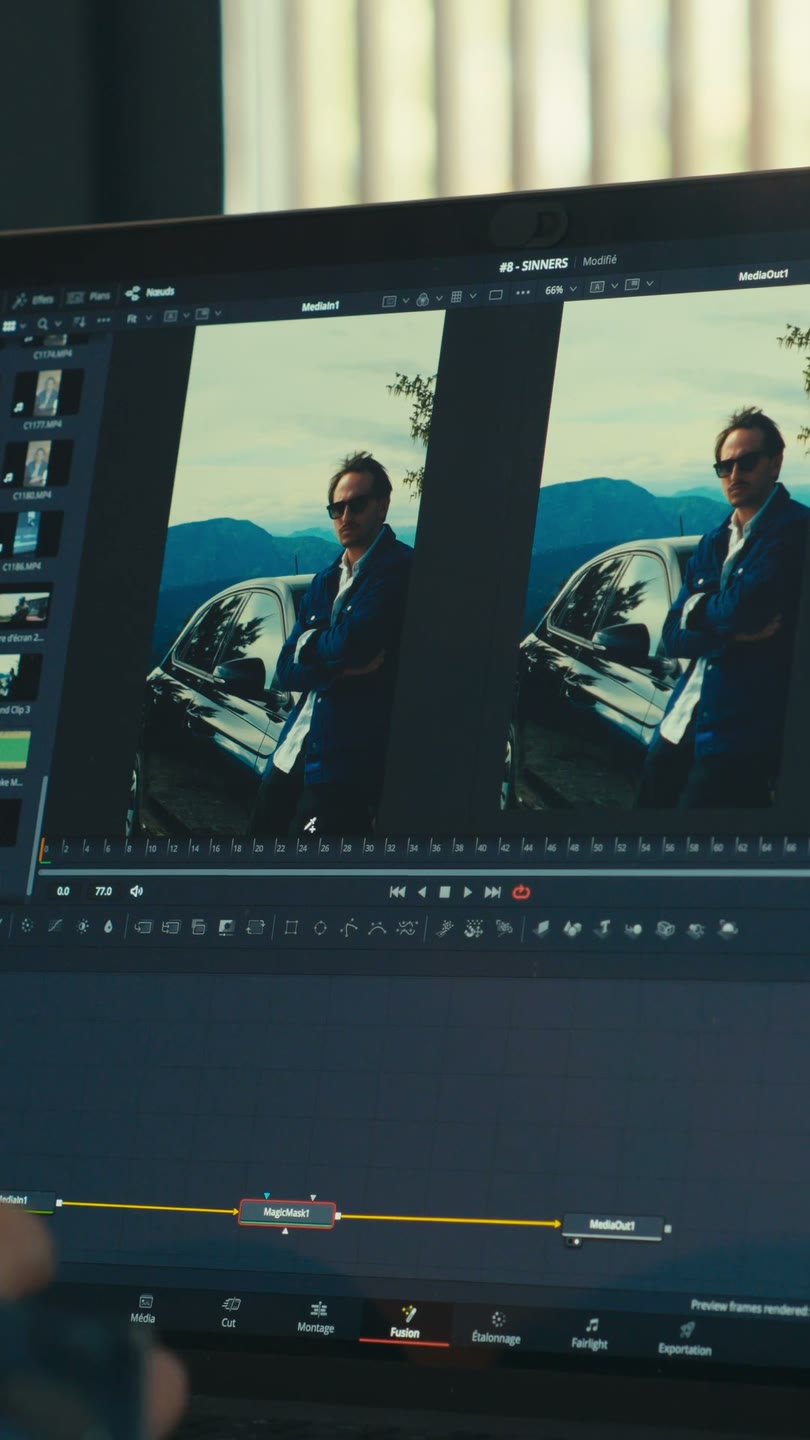This screenshot has width=810, height=1440.
Task: Click the single viewer layout icon
Action: click(495, 294)
